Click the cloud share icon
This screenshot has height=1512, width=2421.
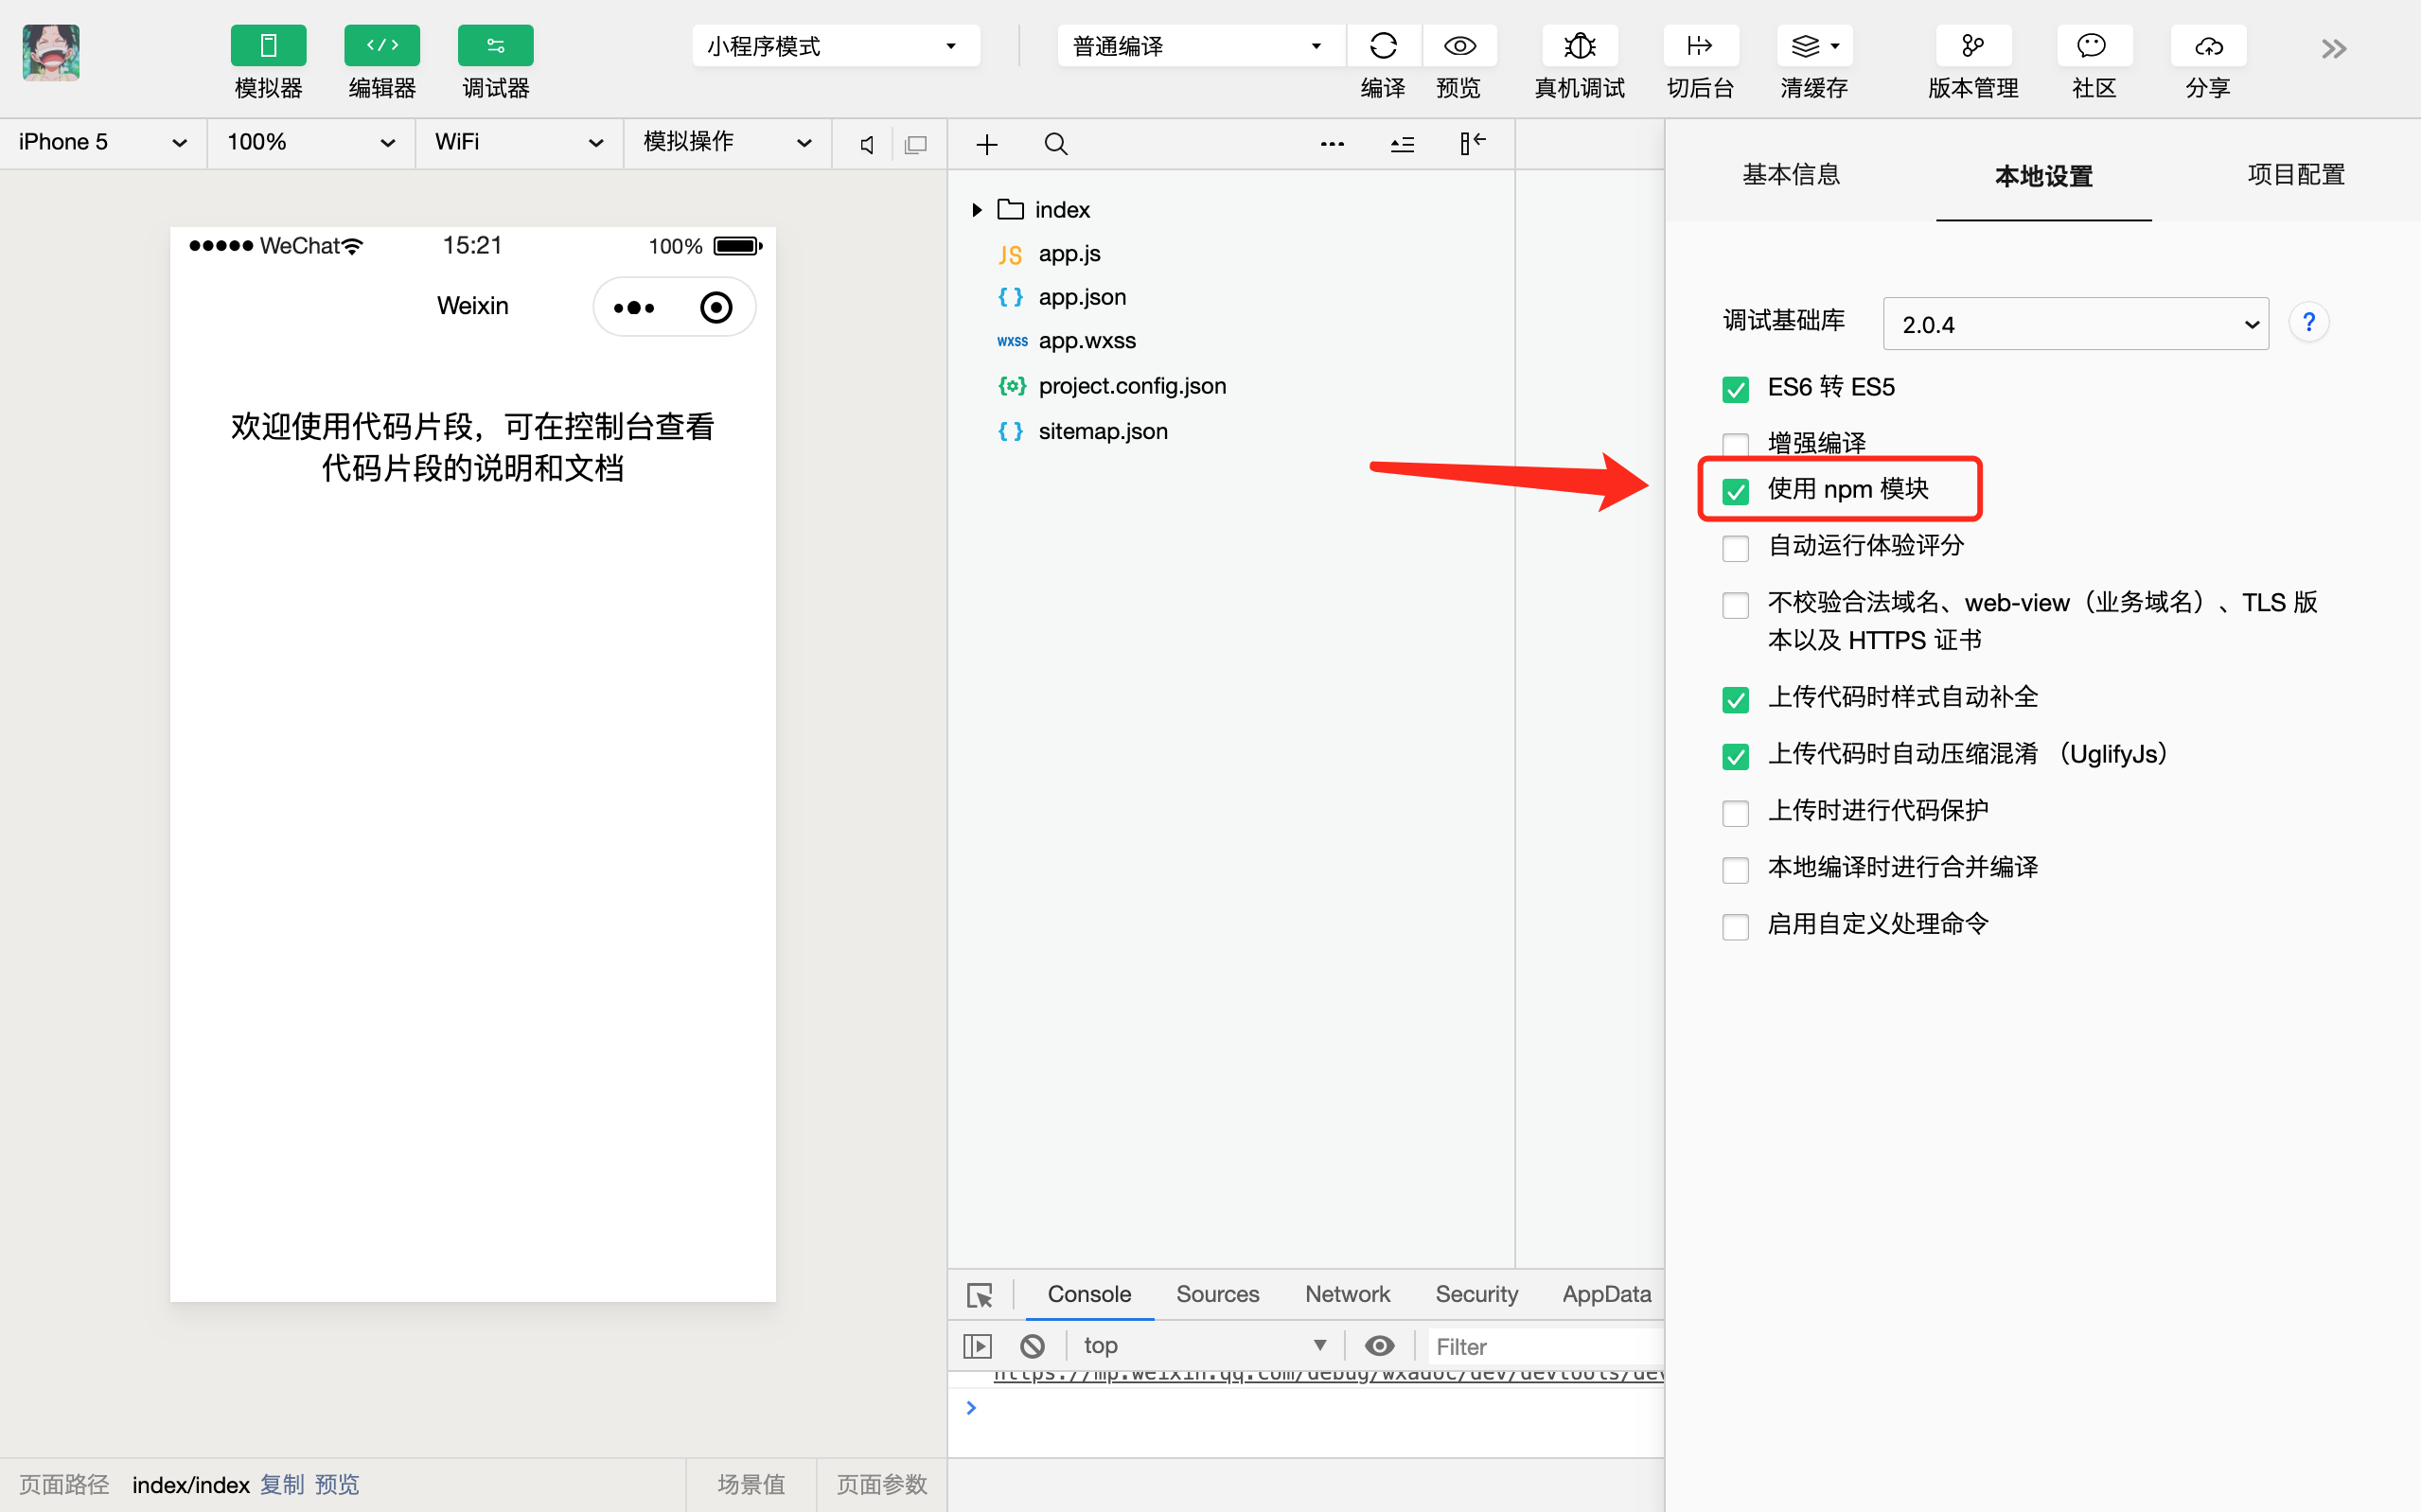coord(2208,46)
